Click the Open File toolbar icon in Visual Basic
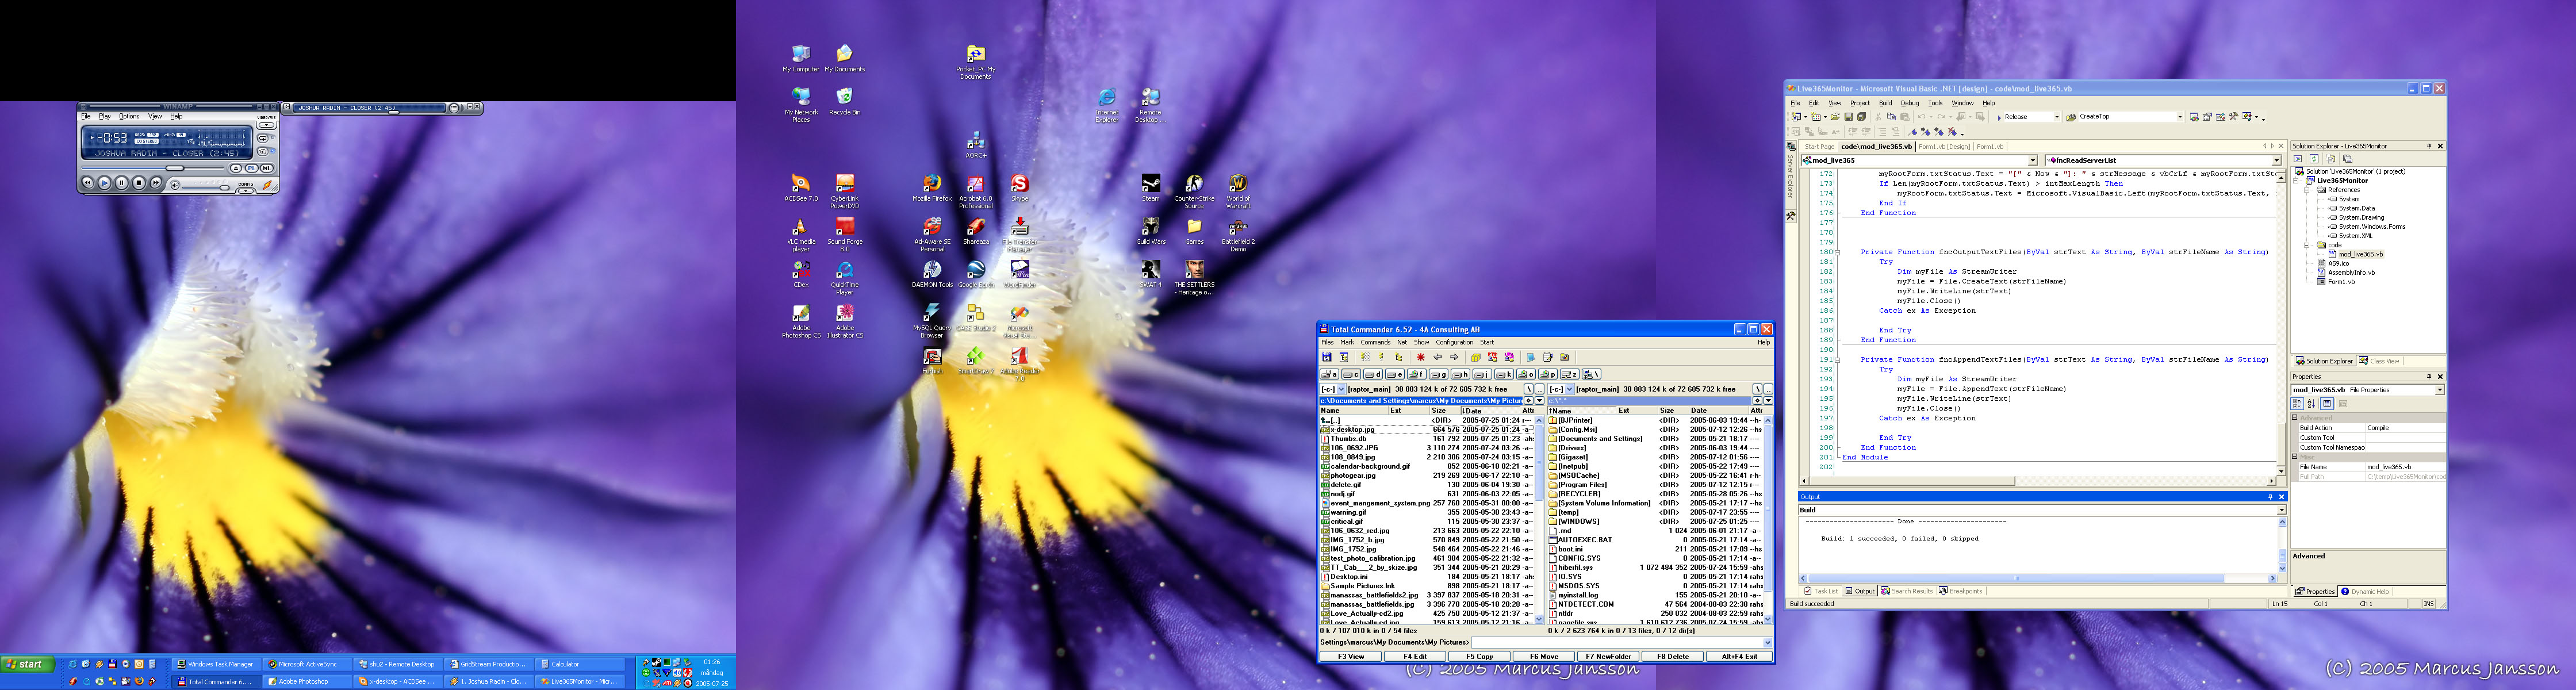The image size is (2576, 690). point(1835,117)
